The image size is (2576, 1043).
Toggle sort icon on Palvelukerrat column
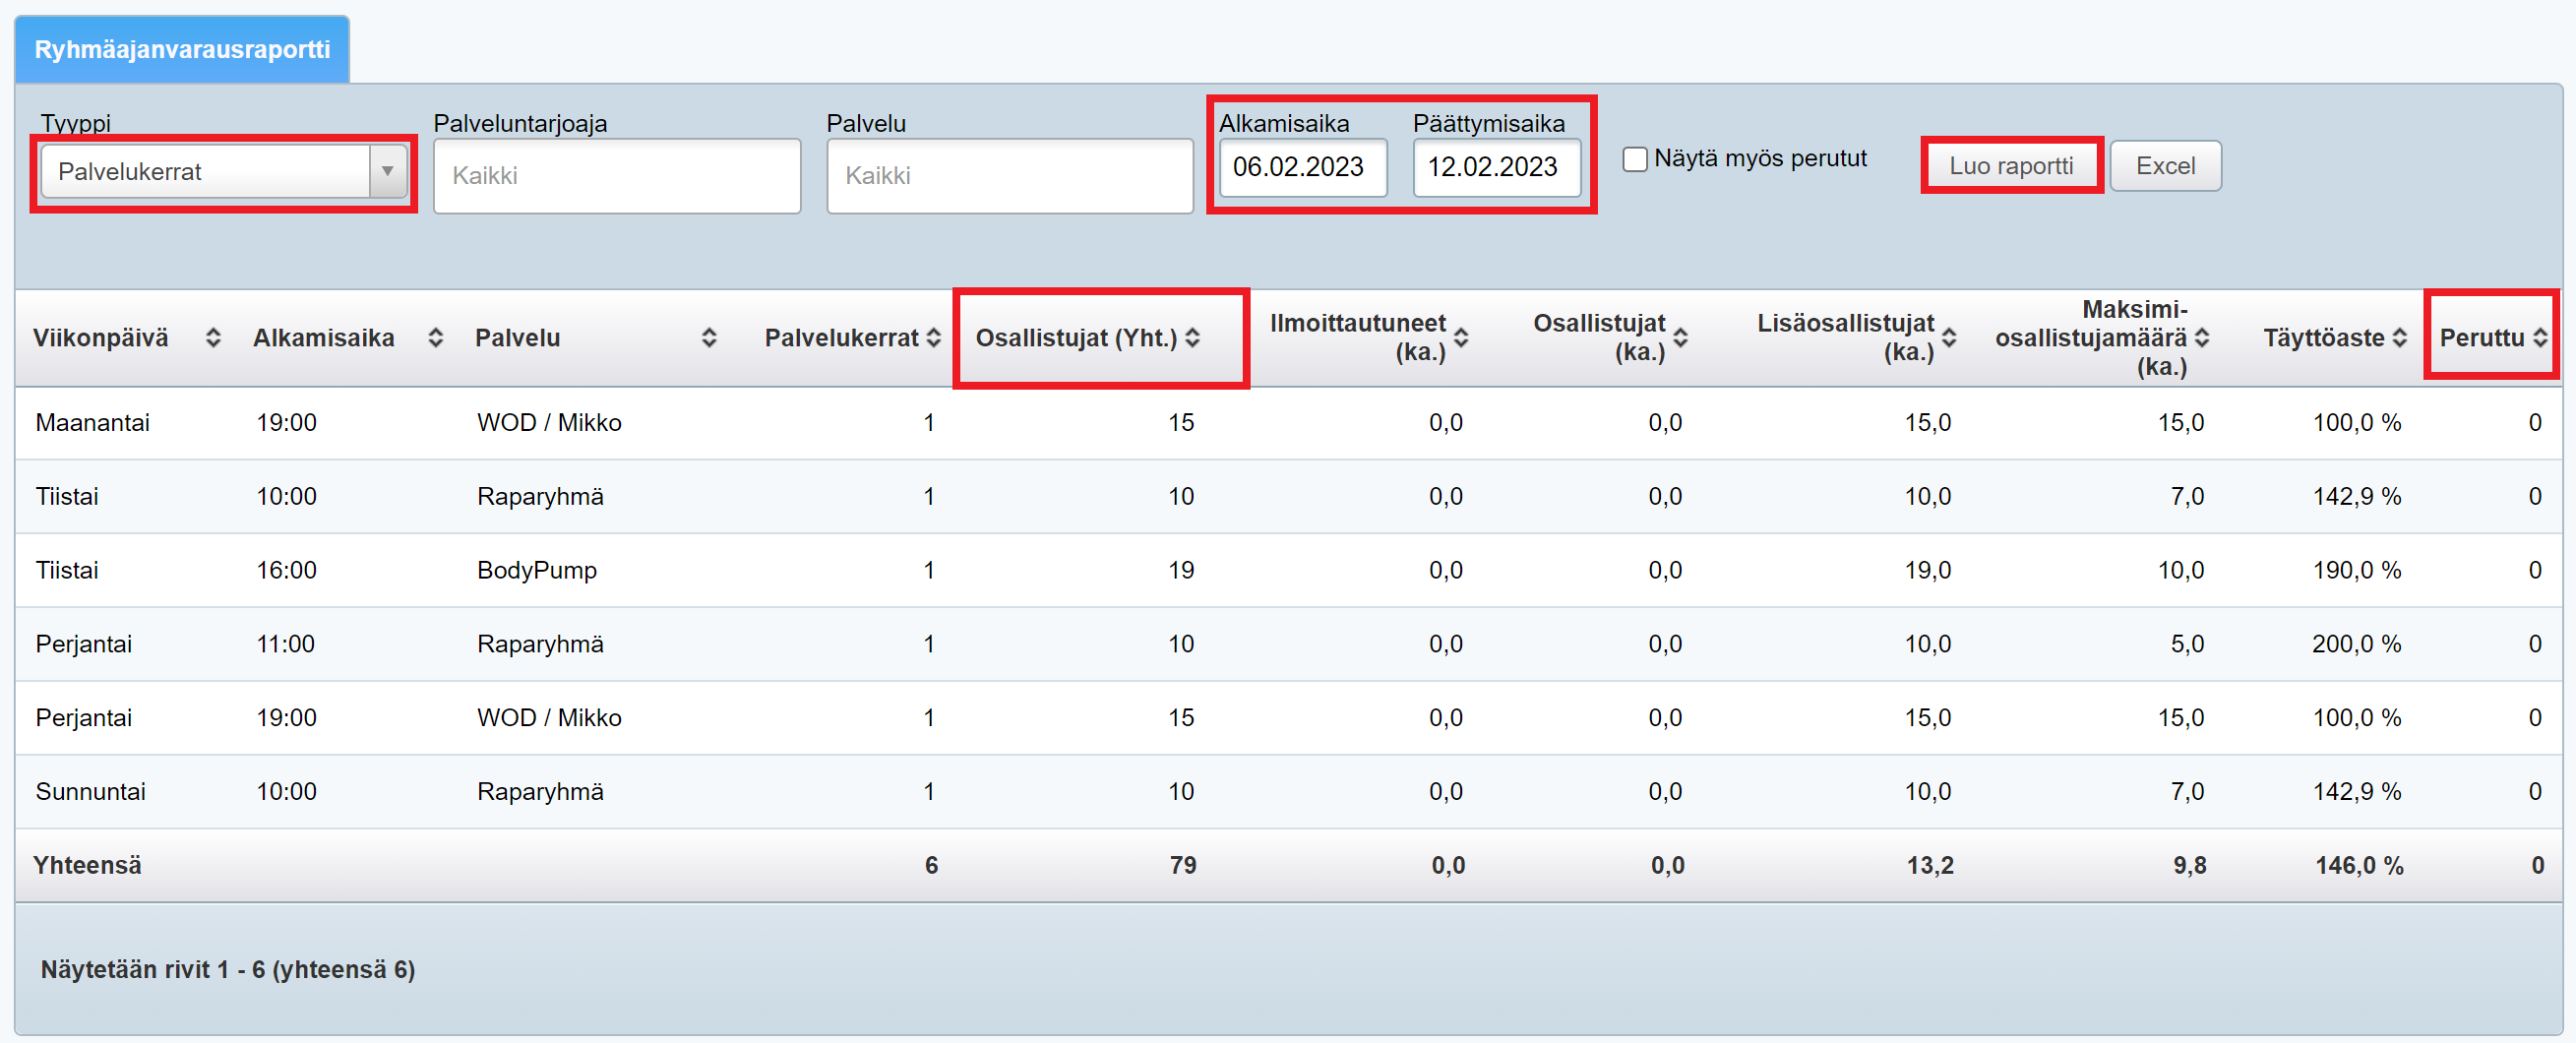(x=933, y=338)
